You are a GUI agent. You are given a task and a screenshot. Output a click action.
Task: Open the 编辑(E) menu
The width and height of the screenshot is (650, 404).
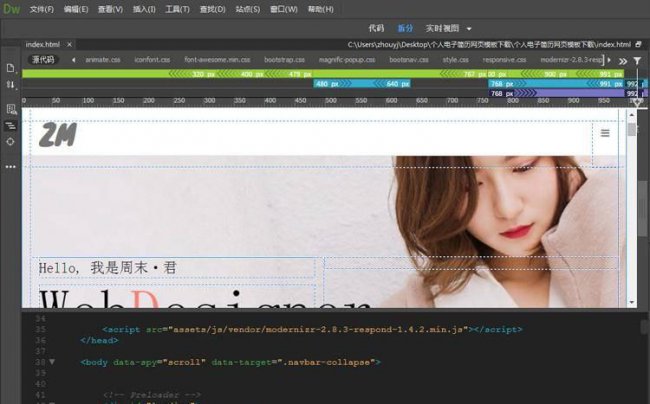[x=76, y=9]
